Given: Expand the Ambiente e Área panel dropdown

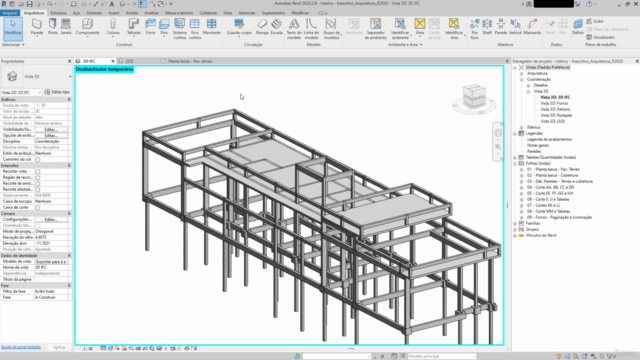Looking at the screenshot, I should coord(405,44).
